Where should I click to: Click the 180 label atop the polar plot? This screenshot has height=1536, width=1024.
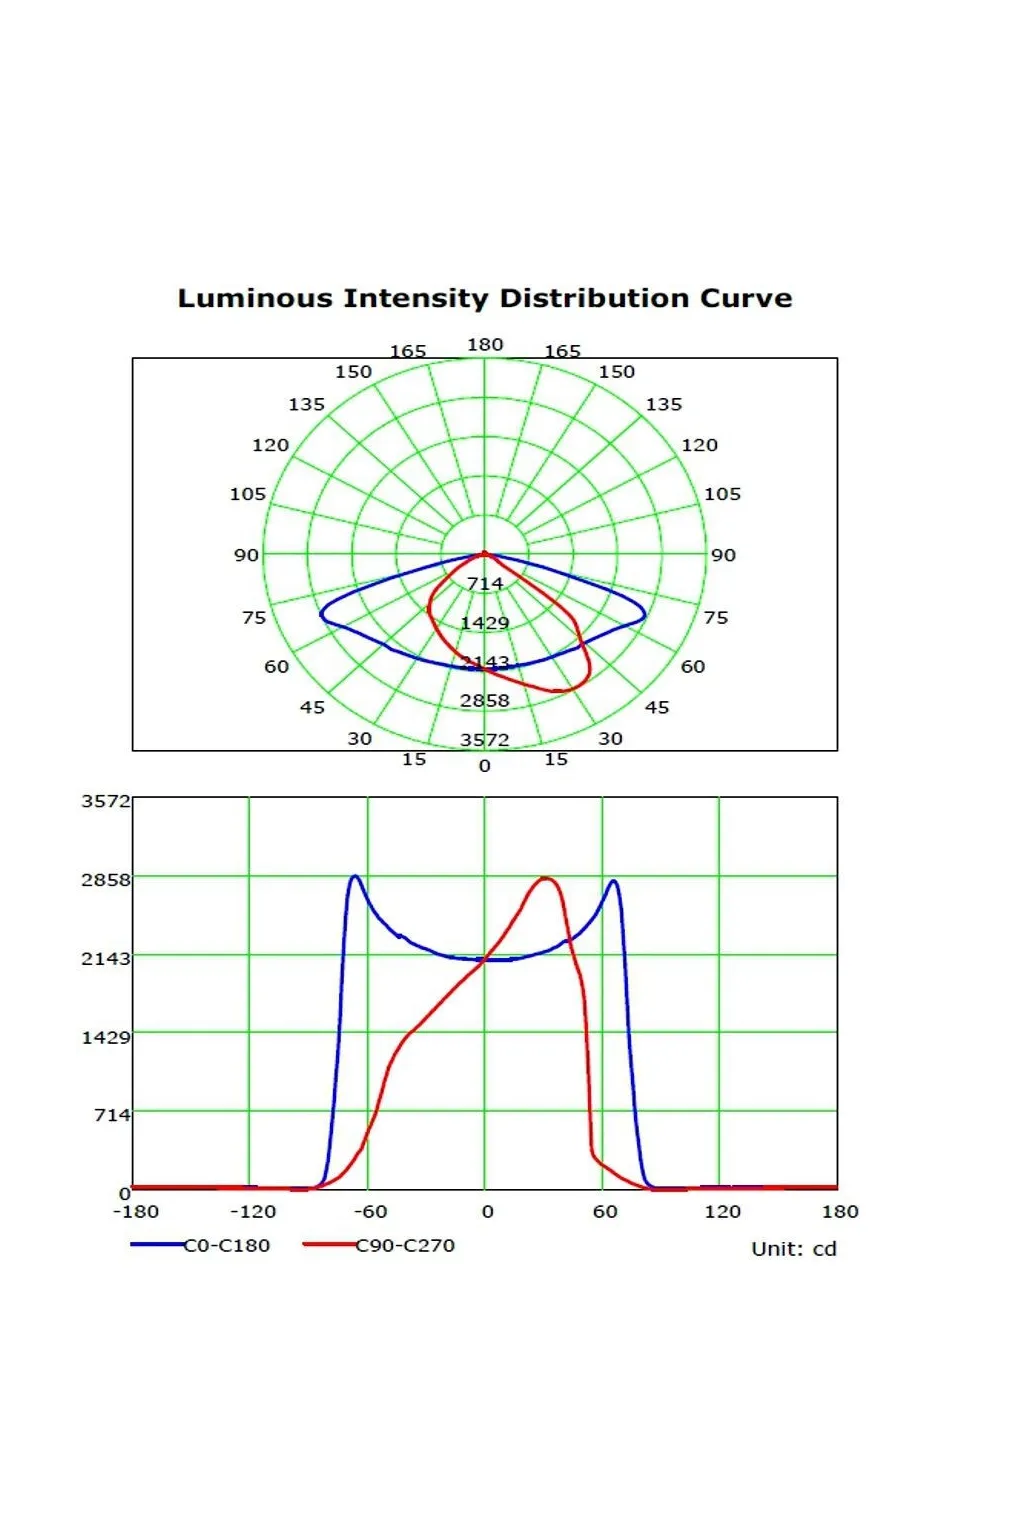tap(485, 345)
